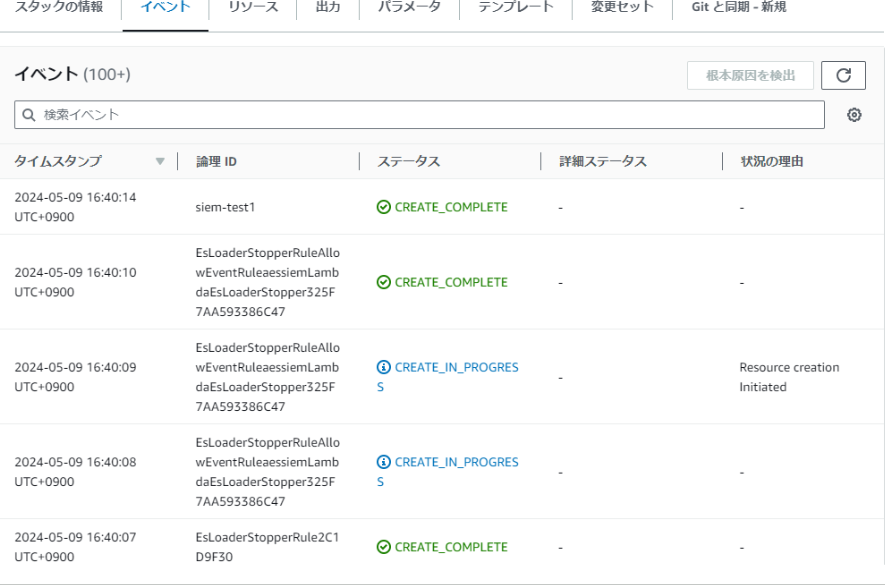Click timestamp 2024-05-09 16:40:14

pos(75,207)
